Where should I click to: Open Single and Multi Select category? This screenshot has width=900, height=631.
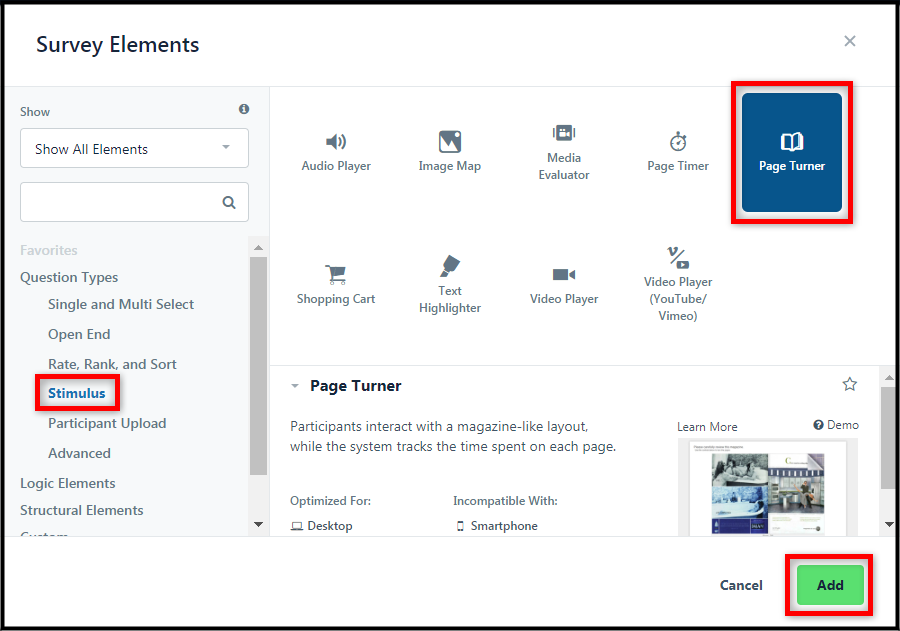(x=121, y=304)
